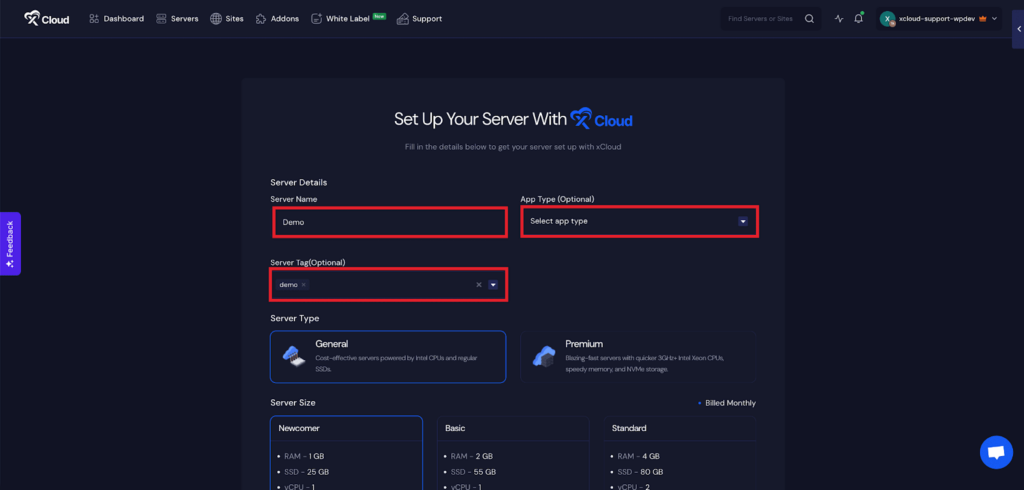Open the activity pulse monitor icon

pos(839,18)
